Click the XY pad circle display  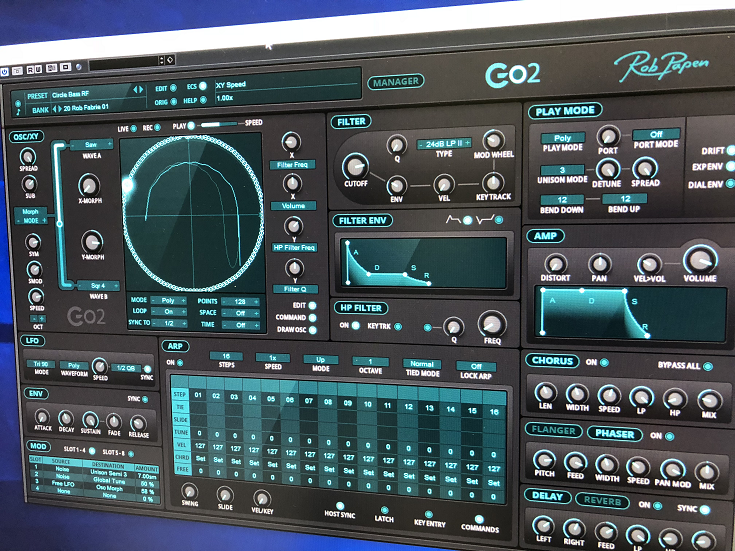point(193,212)
